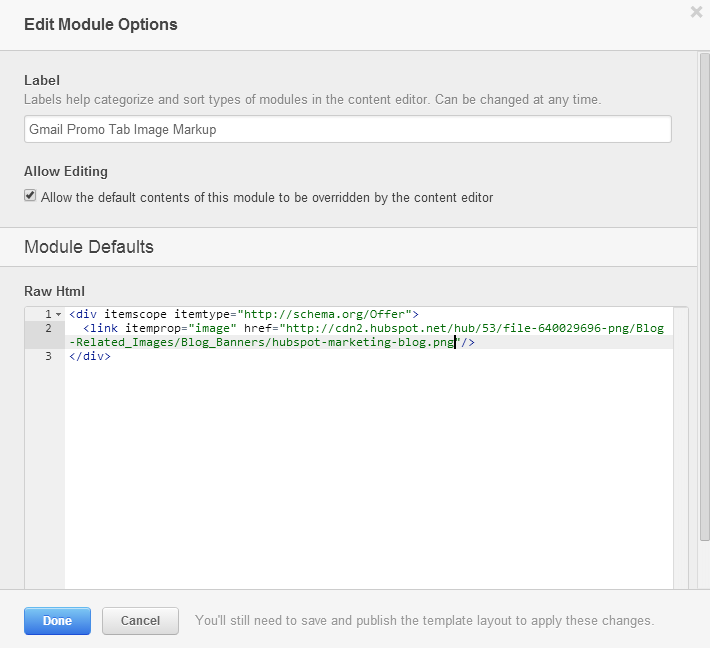
Task: Click the dialog's vertical scrollbar
Action: (x=703, y=300)
